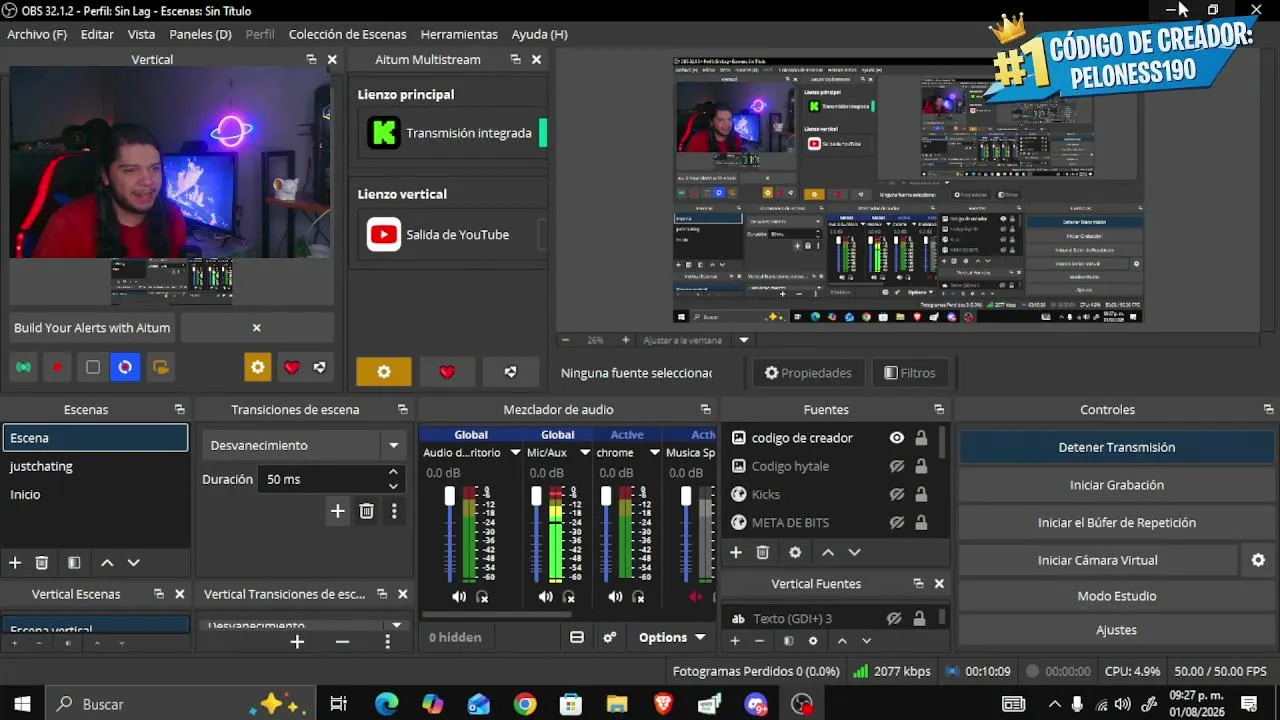This screenshot has width=1280, height=720.
Task: Remove selected source via Fuentes trash icon
Action: click(762, 552)
